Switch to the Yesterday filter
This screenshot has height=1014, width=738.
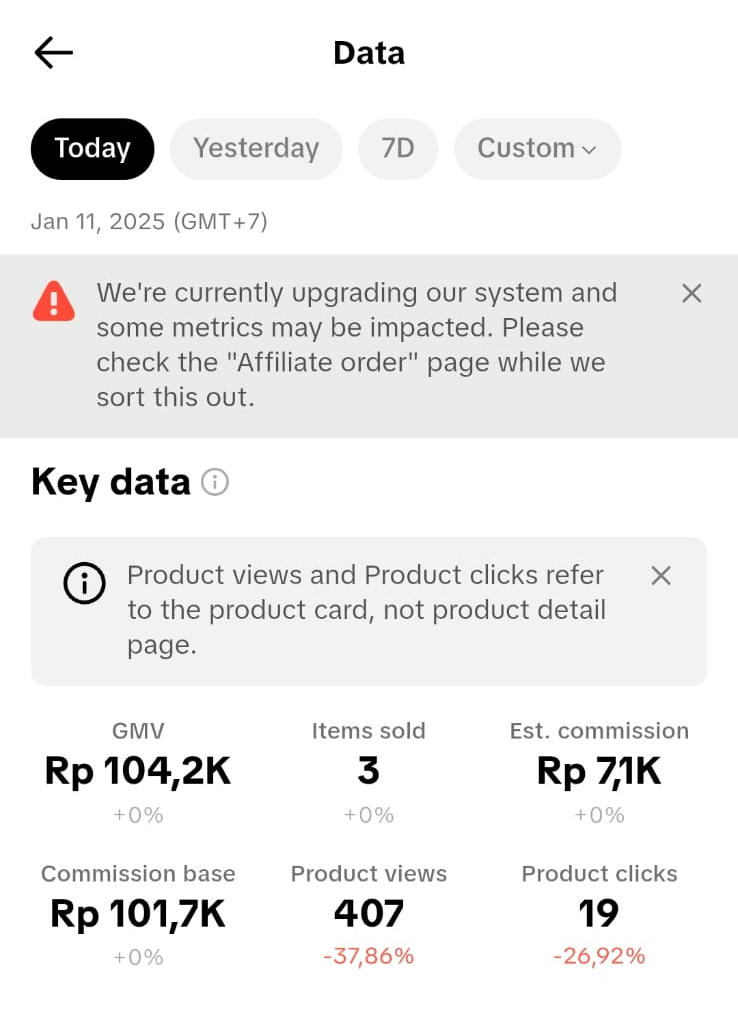click(256, 149)
